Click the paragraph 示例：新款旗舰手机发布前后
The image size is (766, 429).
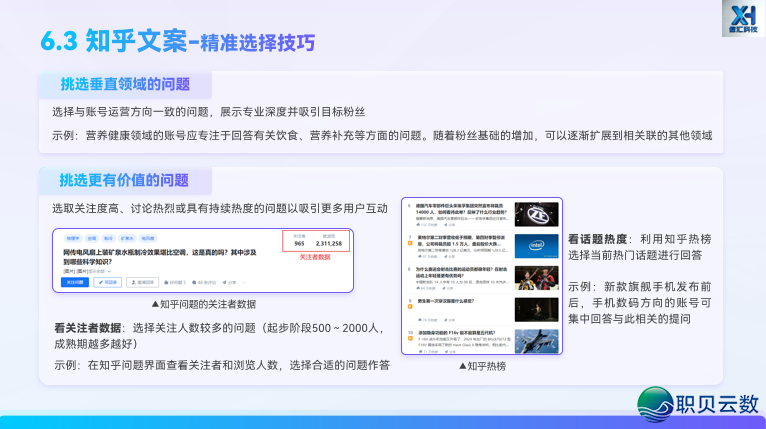click(639, 303)
